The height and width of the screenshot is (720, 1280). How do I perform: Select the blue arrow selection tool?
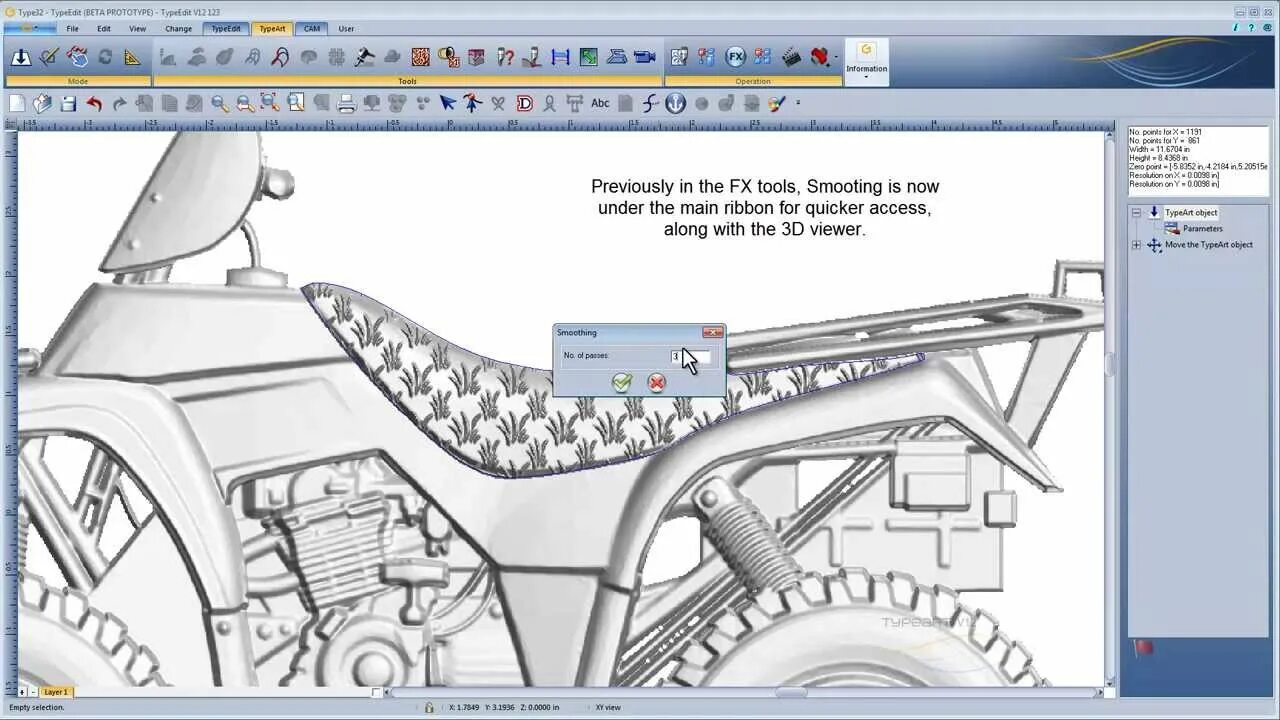(447, 103)
